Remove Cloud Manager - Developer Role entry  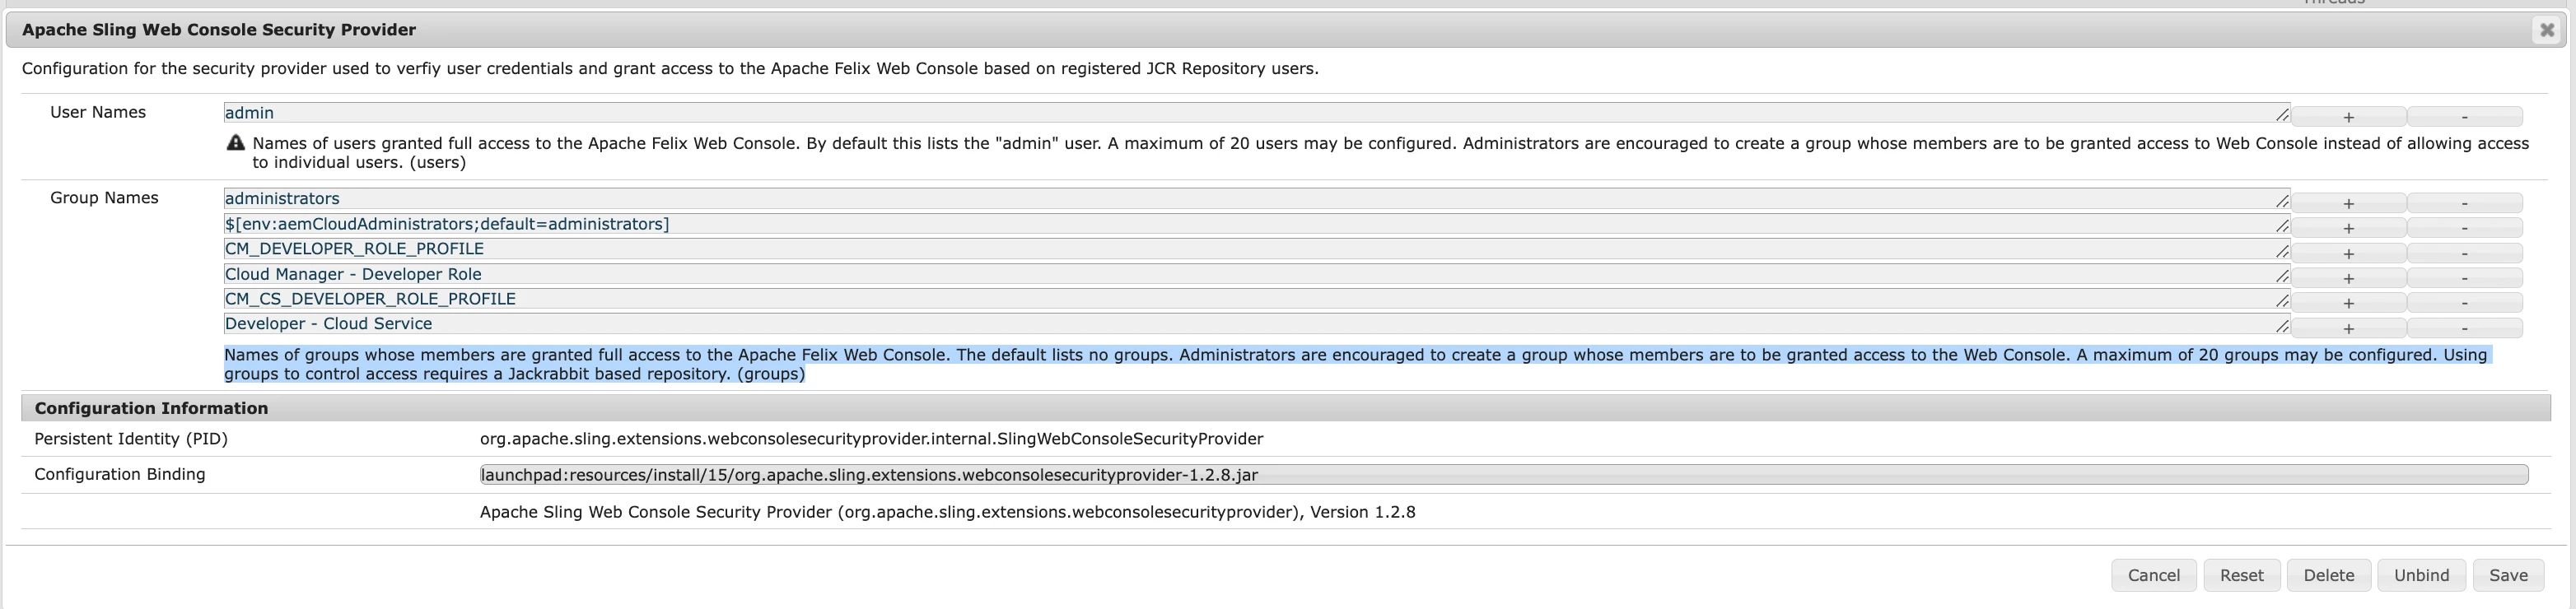pyautogui.click(x=2464, y=278)
